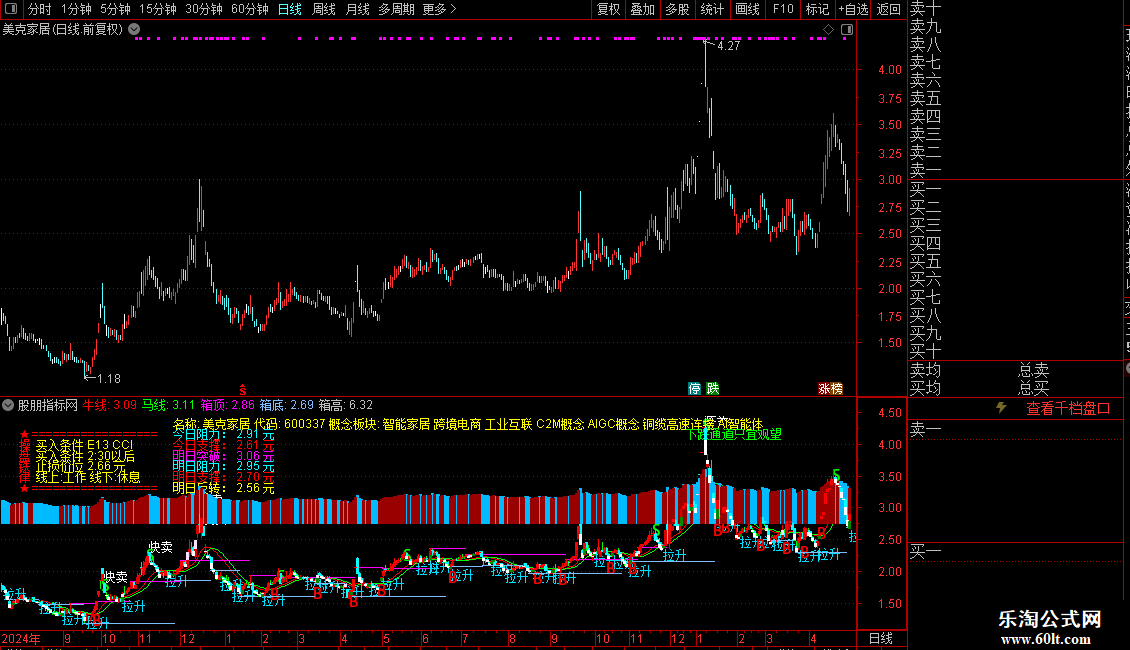Expand the 更多 periods menu

coord(440,9)
